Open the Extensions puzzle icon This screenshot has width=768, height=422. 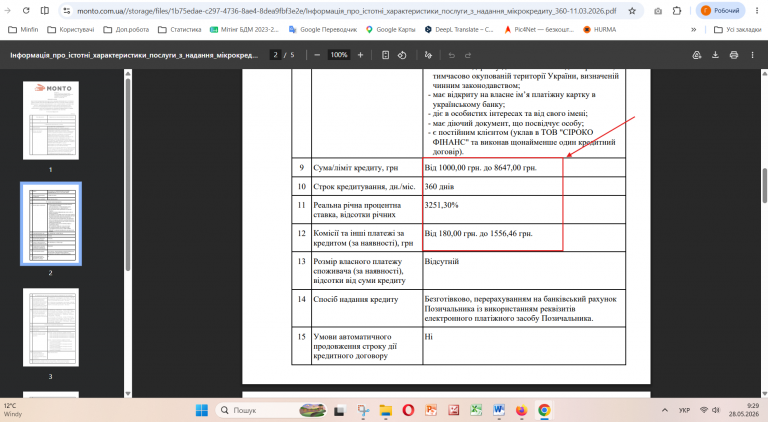tap(676, 11)
